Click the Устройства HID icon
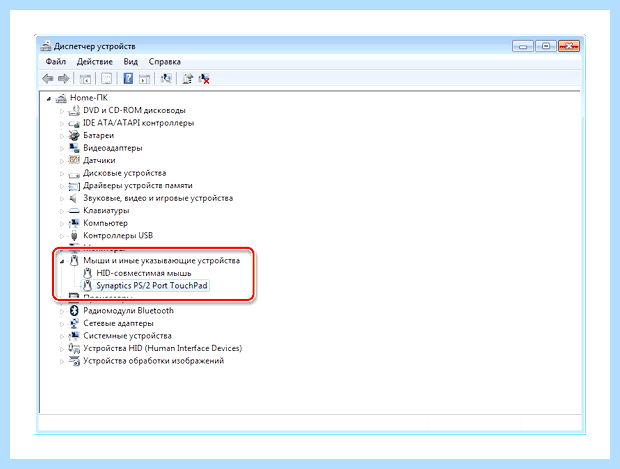This screenshot has height=469, width=620. (74, 348)
